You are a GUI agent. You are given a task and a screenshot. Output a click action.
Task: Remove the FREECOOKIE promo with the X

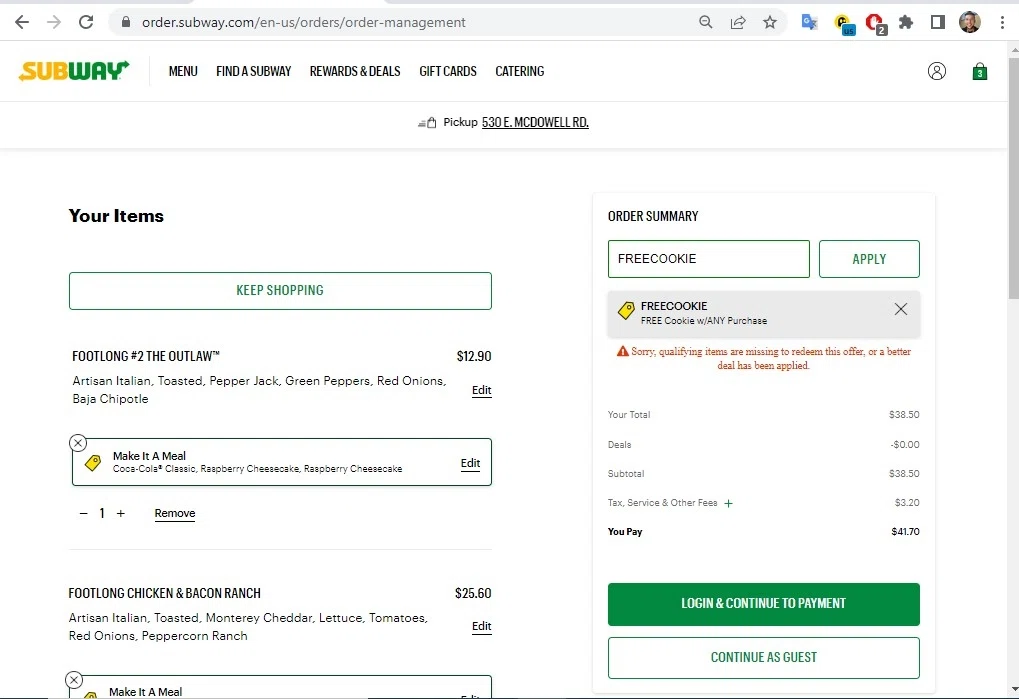900,309
